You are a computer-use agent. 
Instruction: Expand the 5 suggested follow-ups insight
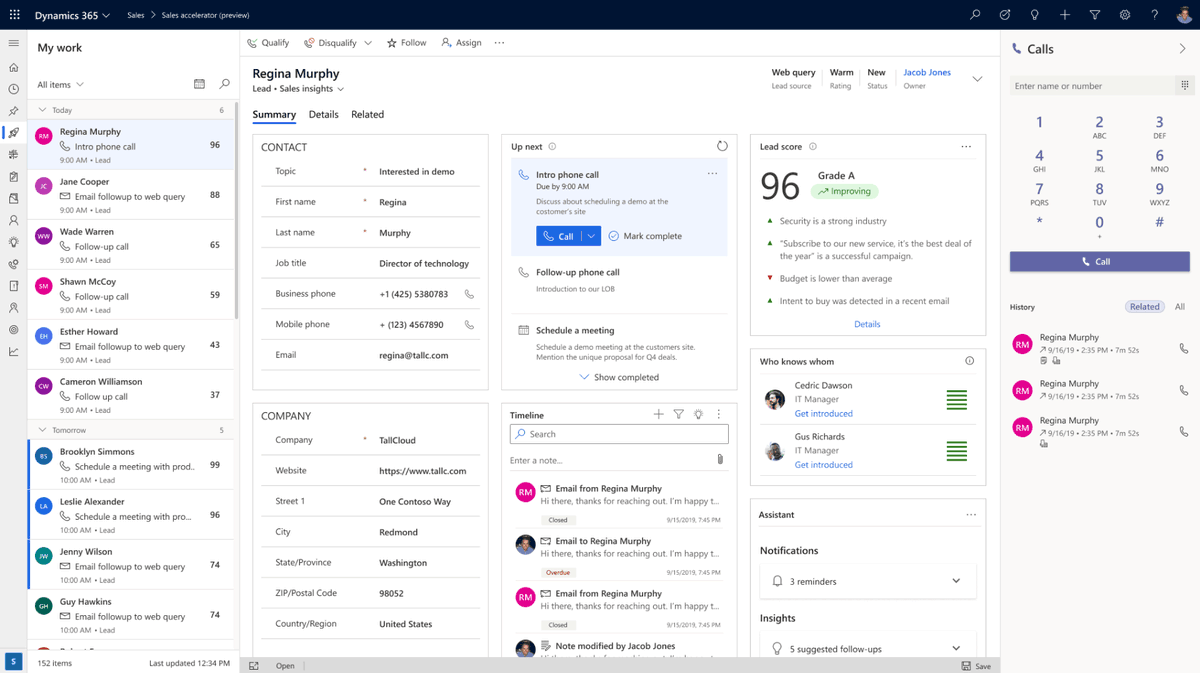pyautogui.click(x=956, y=648)
